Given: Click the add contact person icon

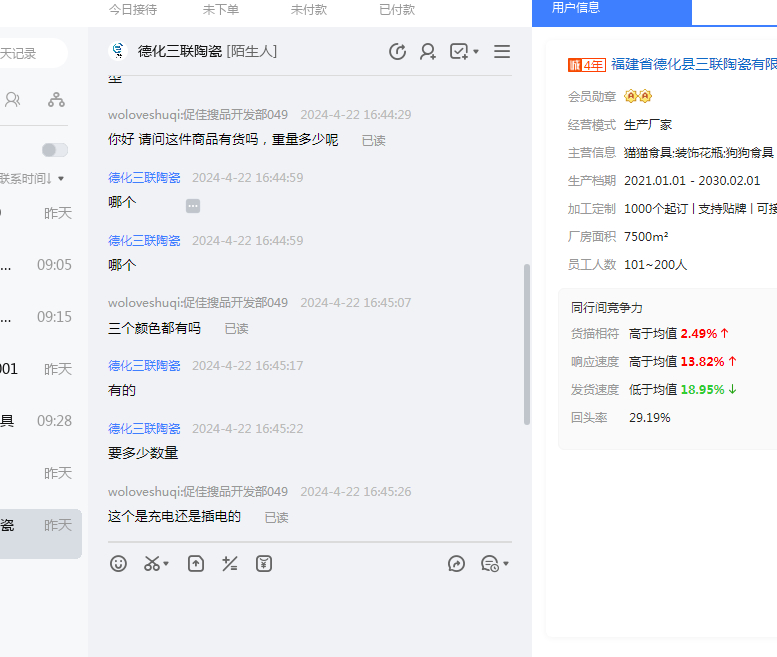Looking at the screenshot, I should click(x=428, y=52).
